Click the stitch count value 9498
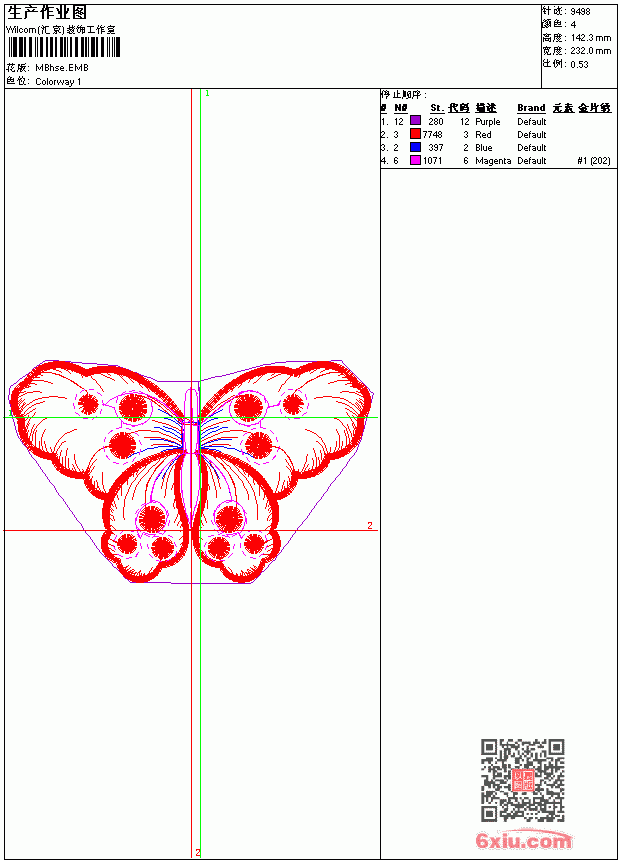The height and width of the screenshot is (860, 620). 580,12
